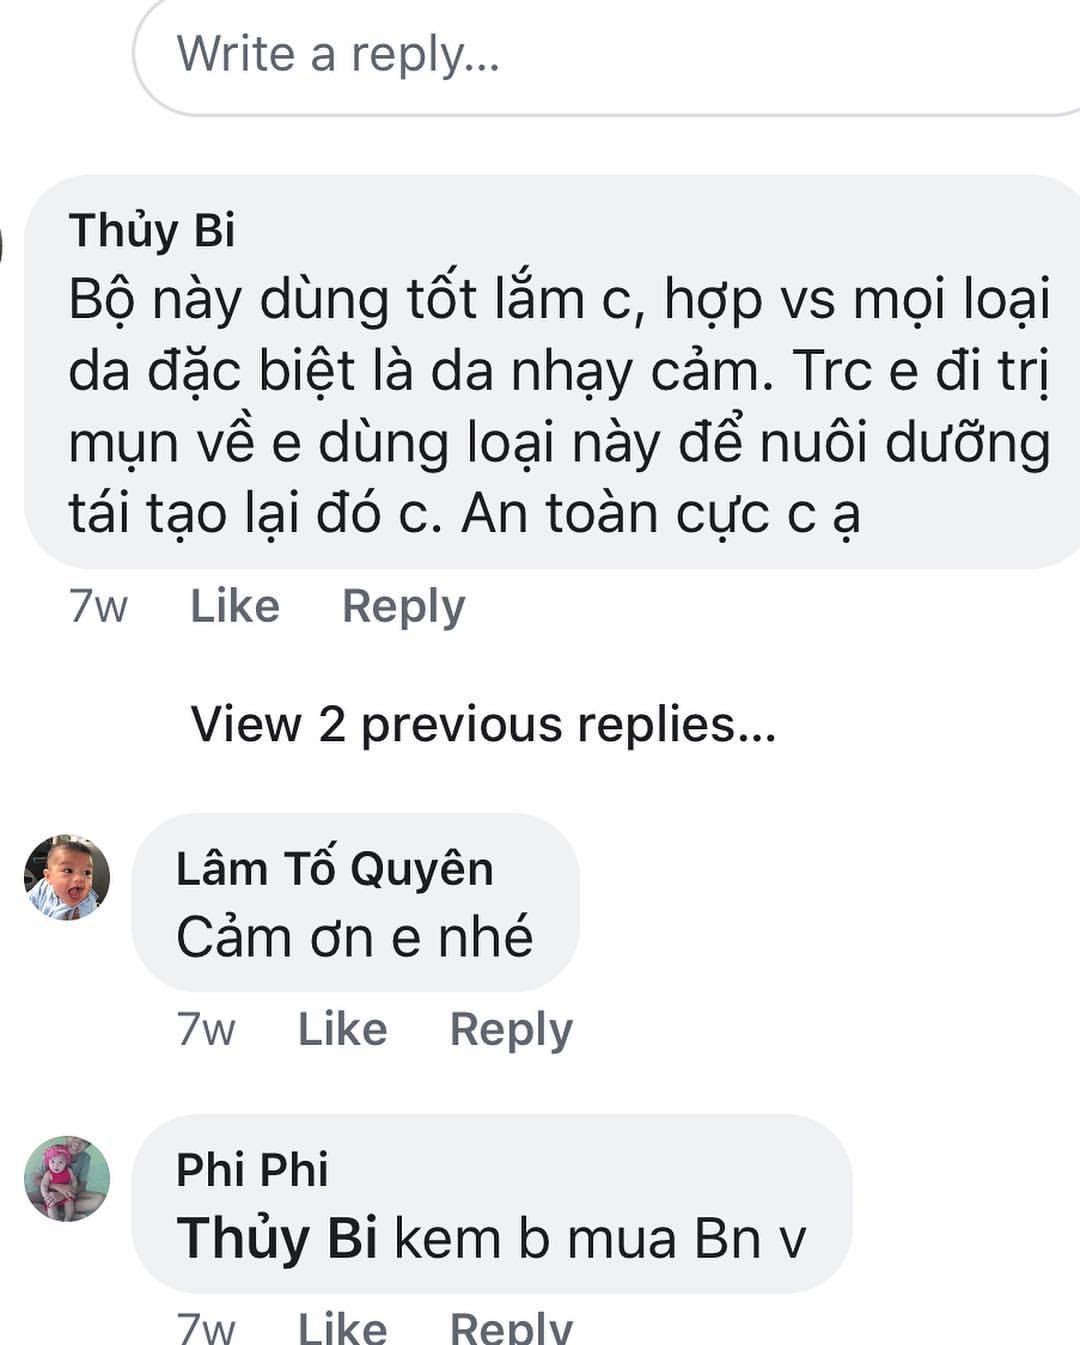Select Thủy Bi's comment bubble text
The height and width of the screenshot is (1345, 1080).
pyautogui.click(x=559, y=406)
